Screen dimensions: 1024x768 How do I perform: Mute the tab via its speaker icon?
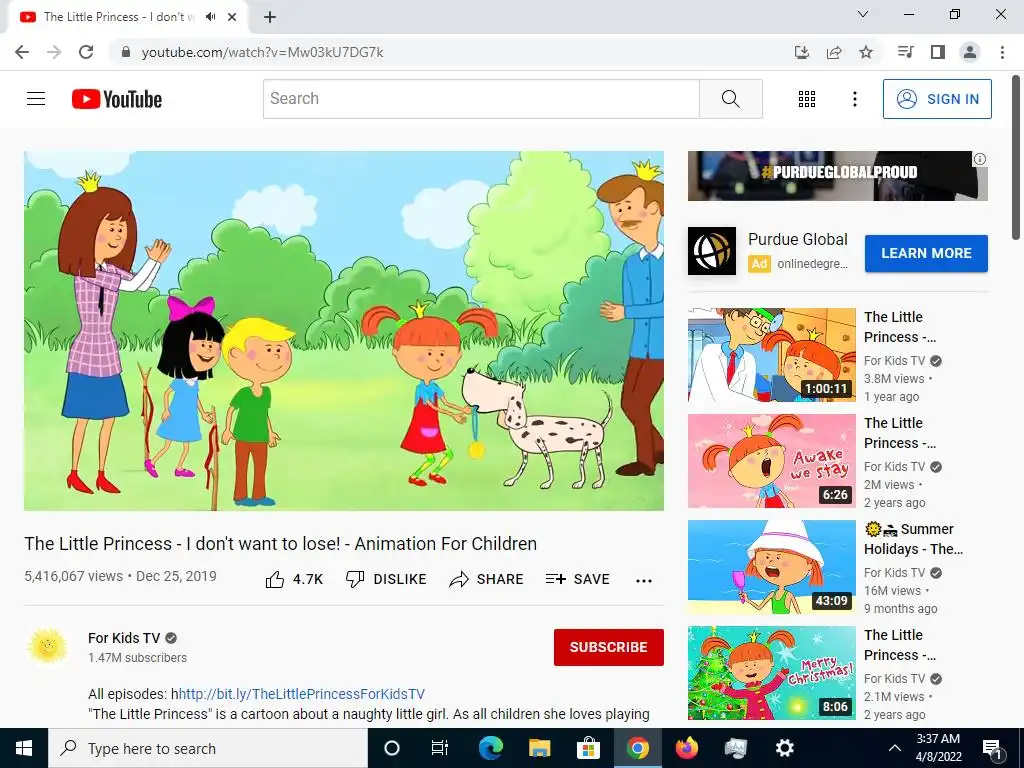pyautogui.click(x=210, y=17)
